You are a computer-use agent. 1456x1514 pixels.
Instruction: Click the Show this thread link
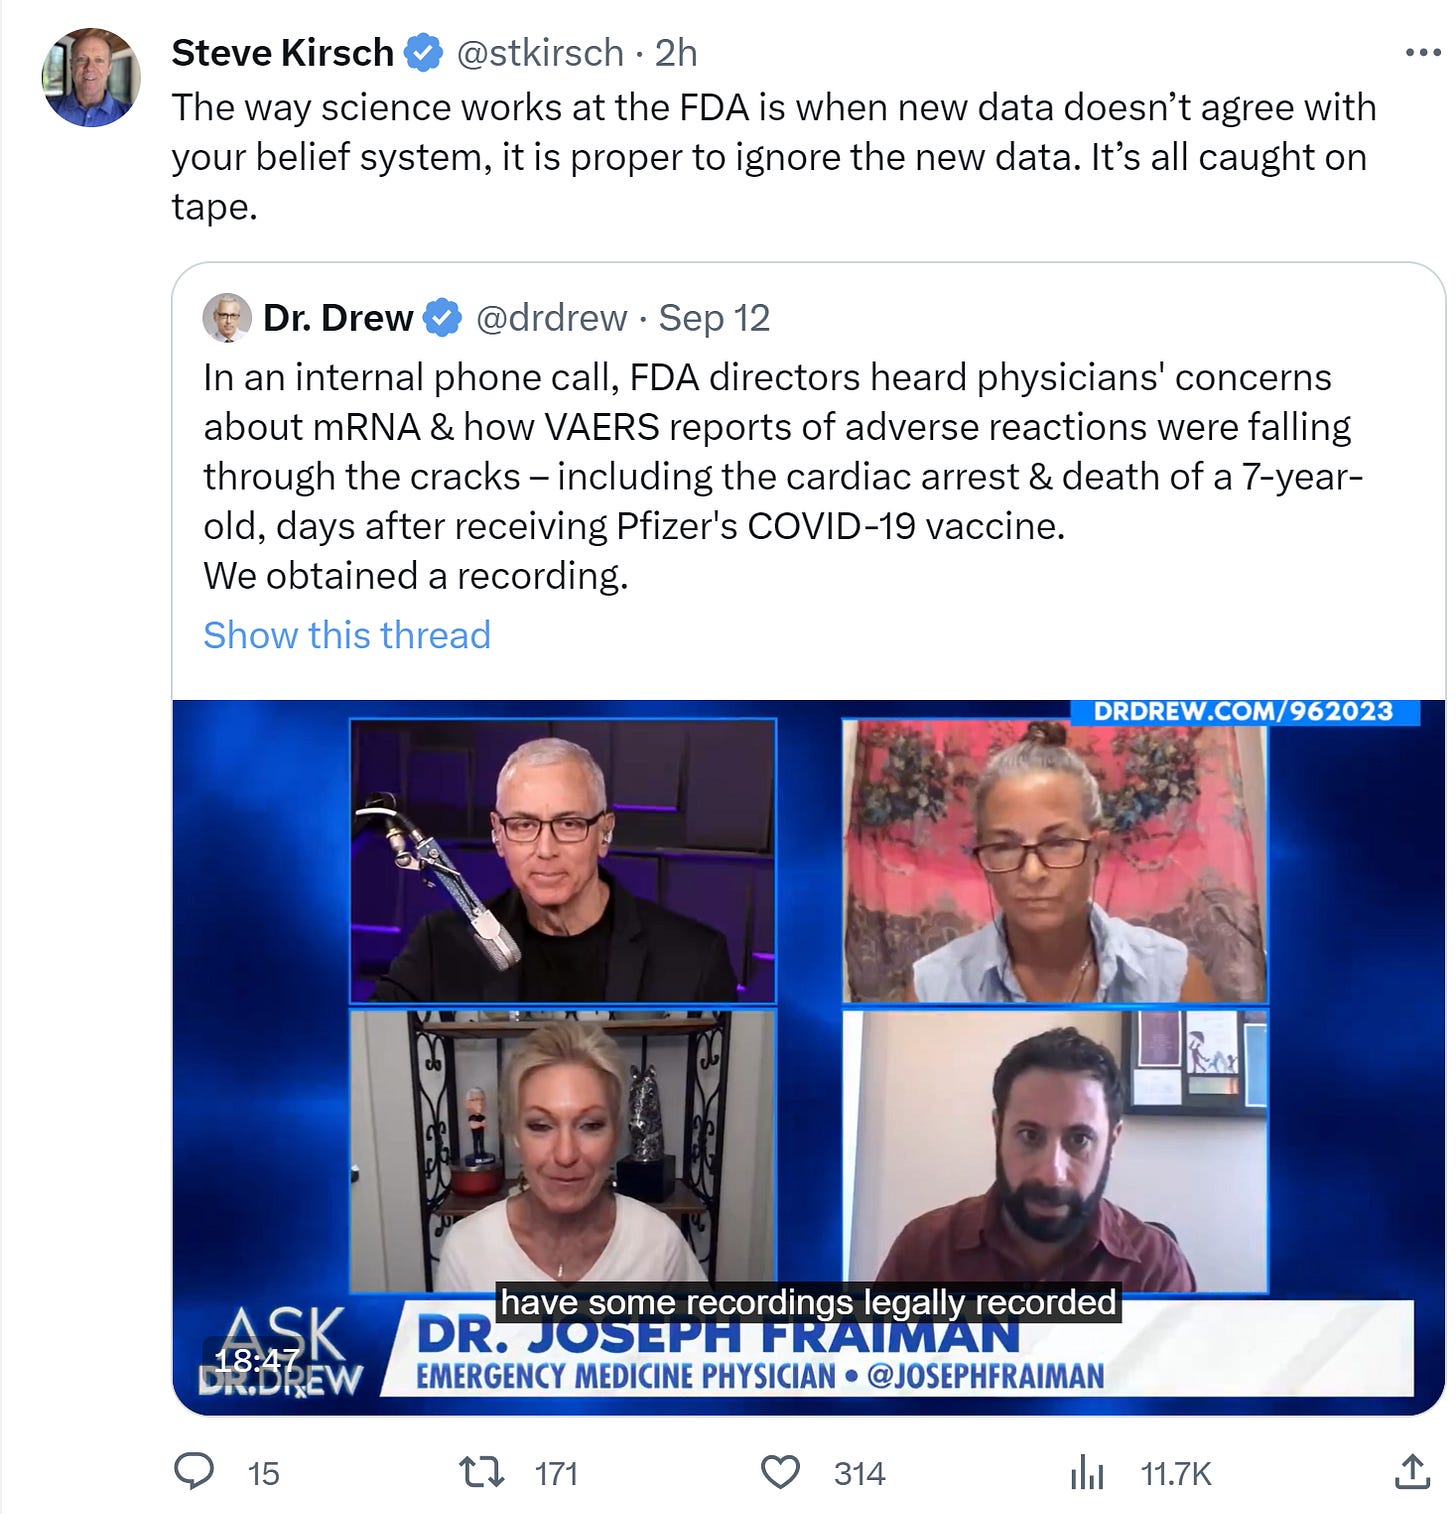click(x=347, y=635)
